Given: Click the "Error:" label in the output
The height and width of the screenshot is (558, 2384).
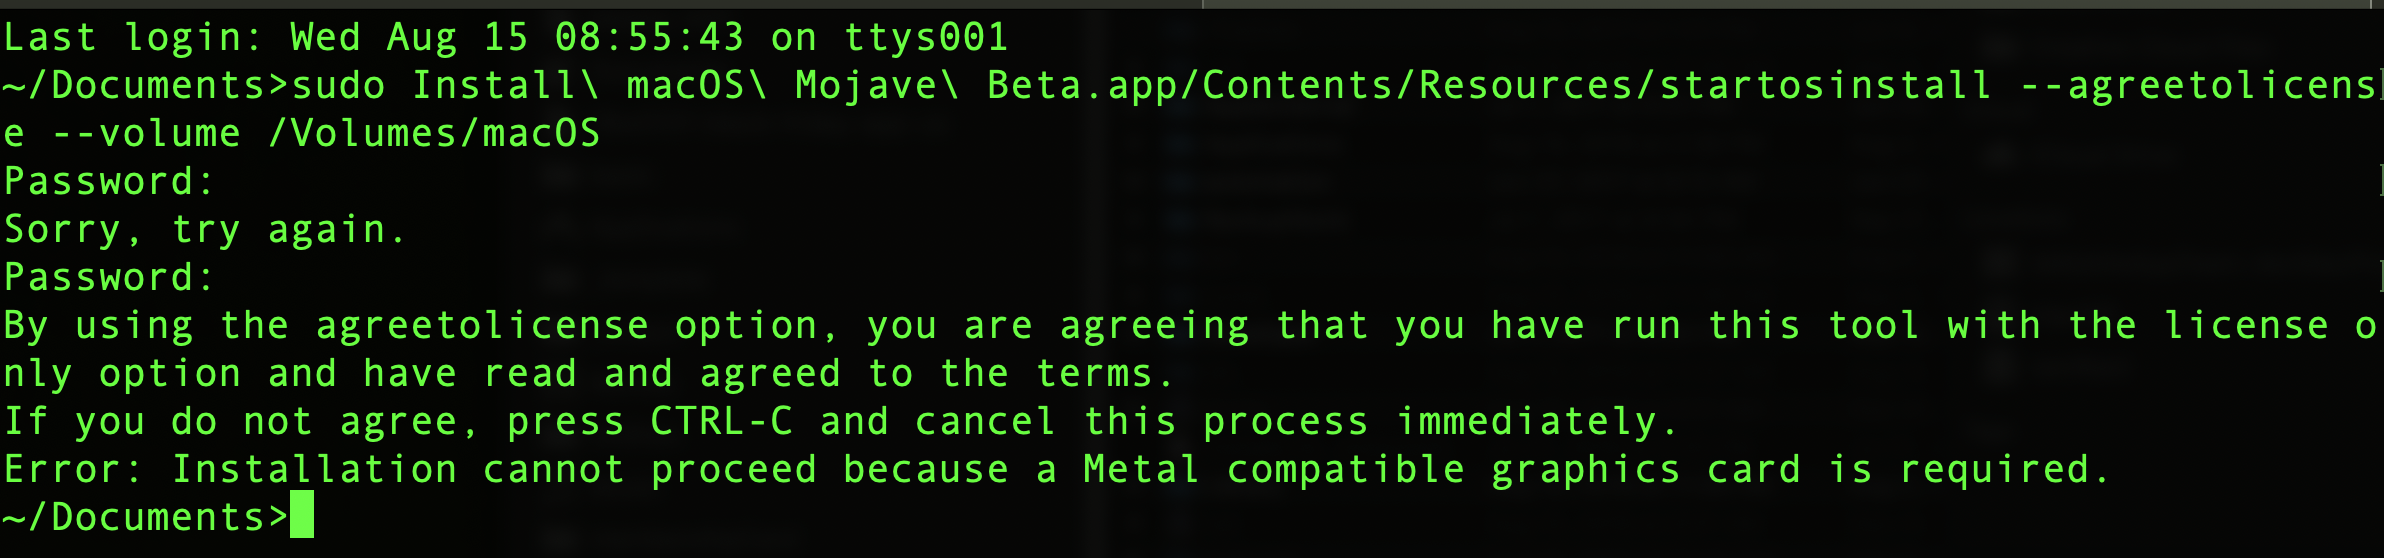Looking at the screenshot, I should pyautogui.click(x=74, y=470).
